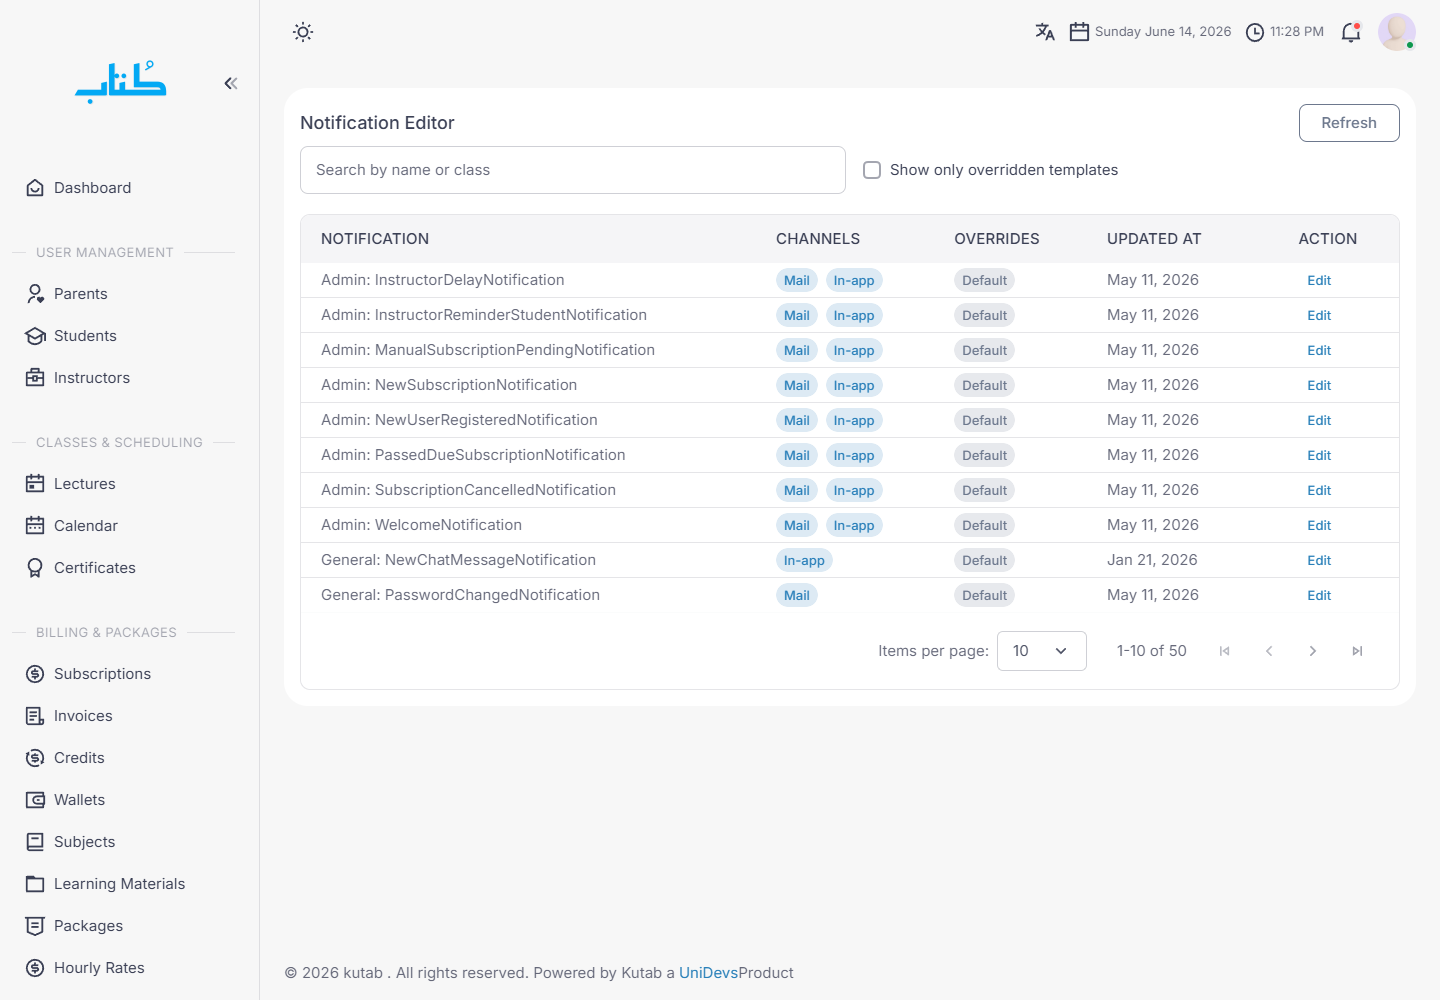Click the Subjects book icon

point(35,842)
